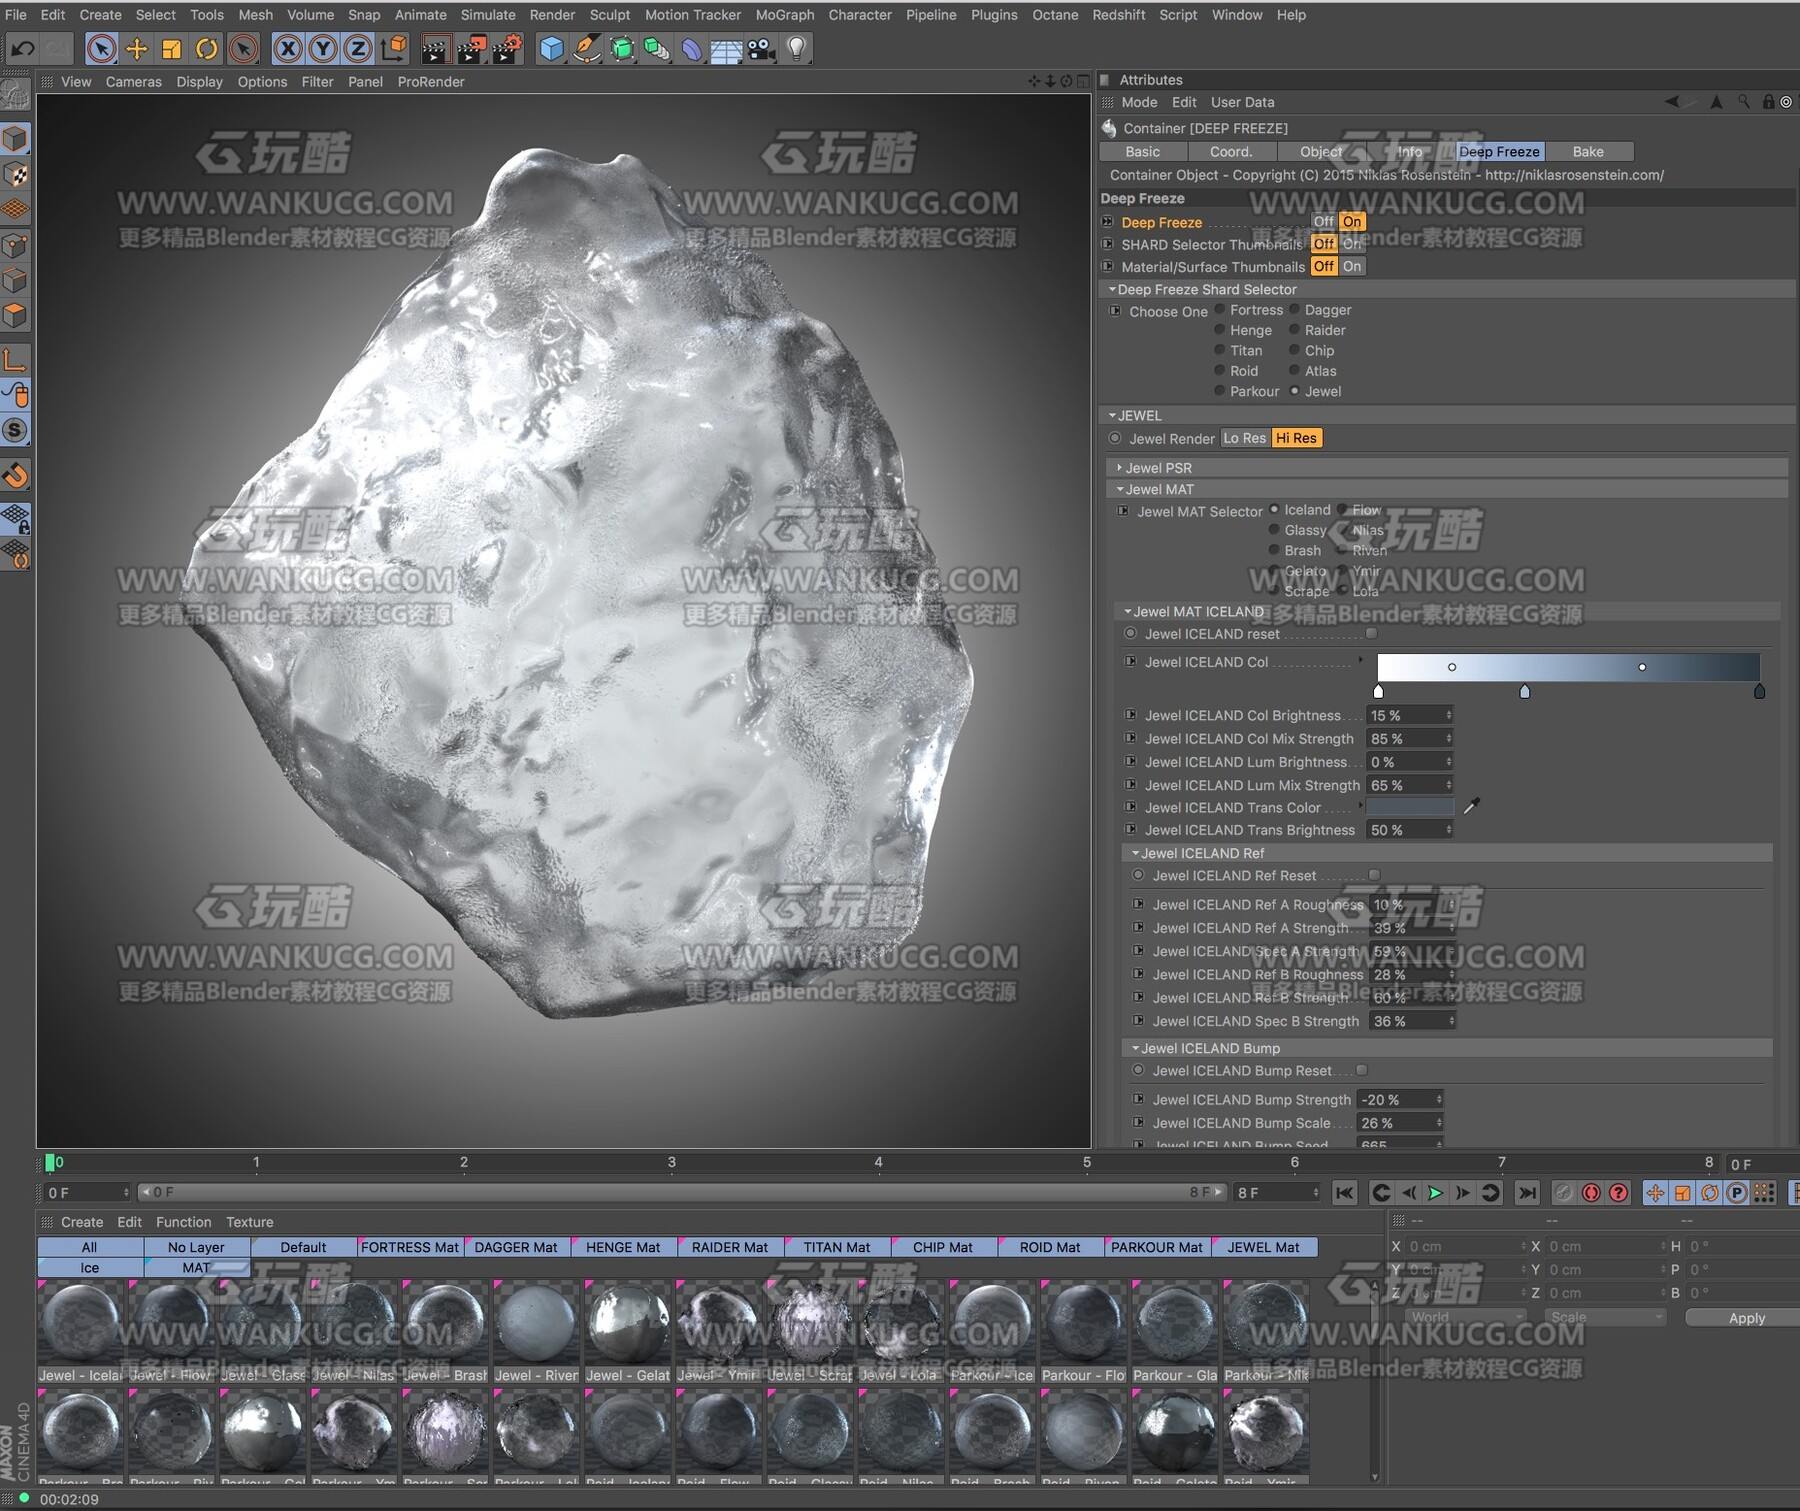This screenshot has width=1800, height=1511.
Task: Click Render View clapperboard icon
Action: [435, 48]
